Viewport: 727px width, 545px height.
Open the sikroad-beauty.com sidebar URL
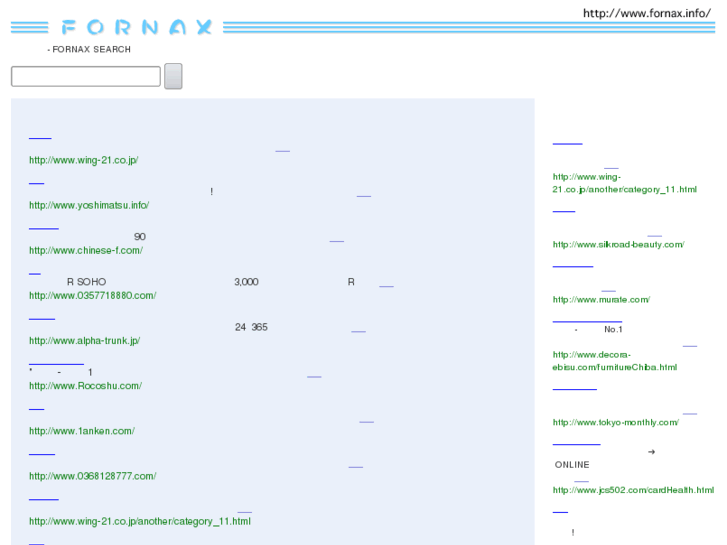coord(619,244)
